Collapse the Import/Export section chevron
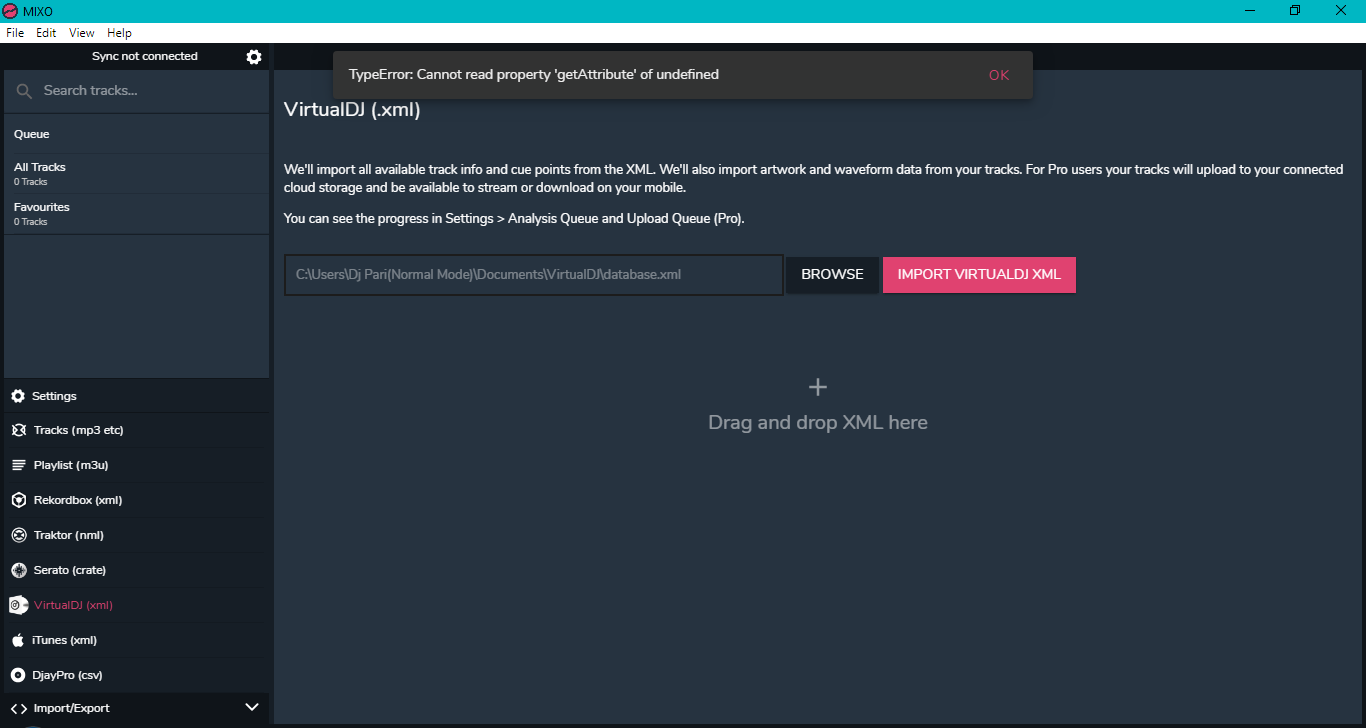This screenshot has height=728, width=1366. (x=252, y=708)
